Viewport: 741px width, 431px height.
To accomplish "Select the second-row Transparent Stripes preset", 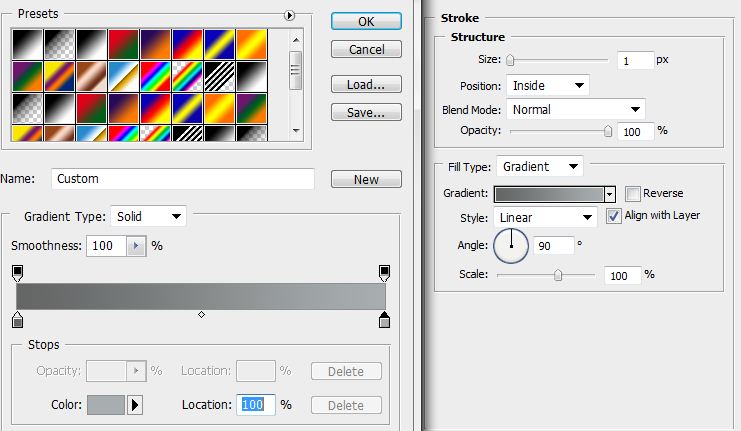I will click(219, 76).
